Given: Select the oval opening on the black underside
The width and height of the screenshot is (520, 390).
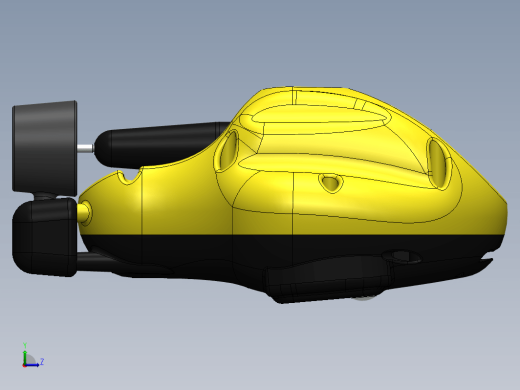Looking at the screenshot, I should (401, 257).
